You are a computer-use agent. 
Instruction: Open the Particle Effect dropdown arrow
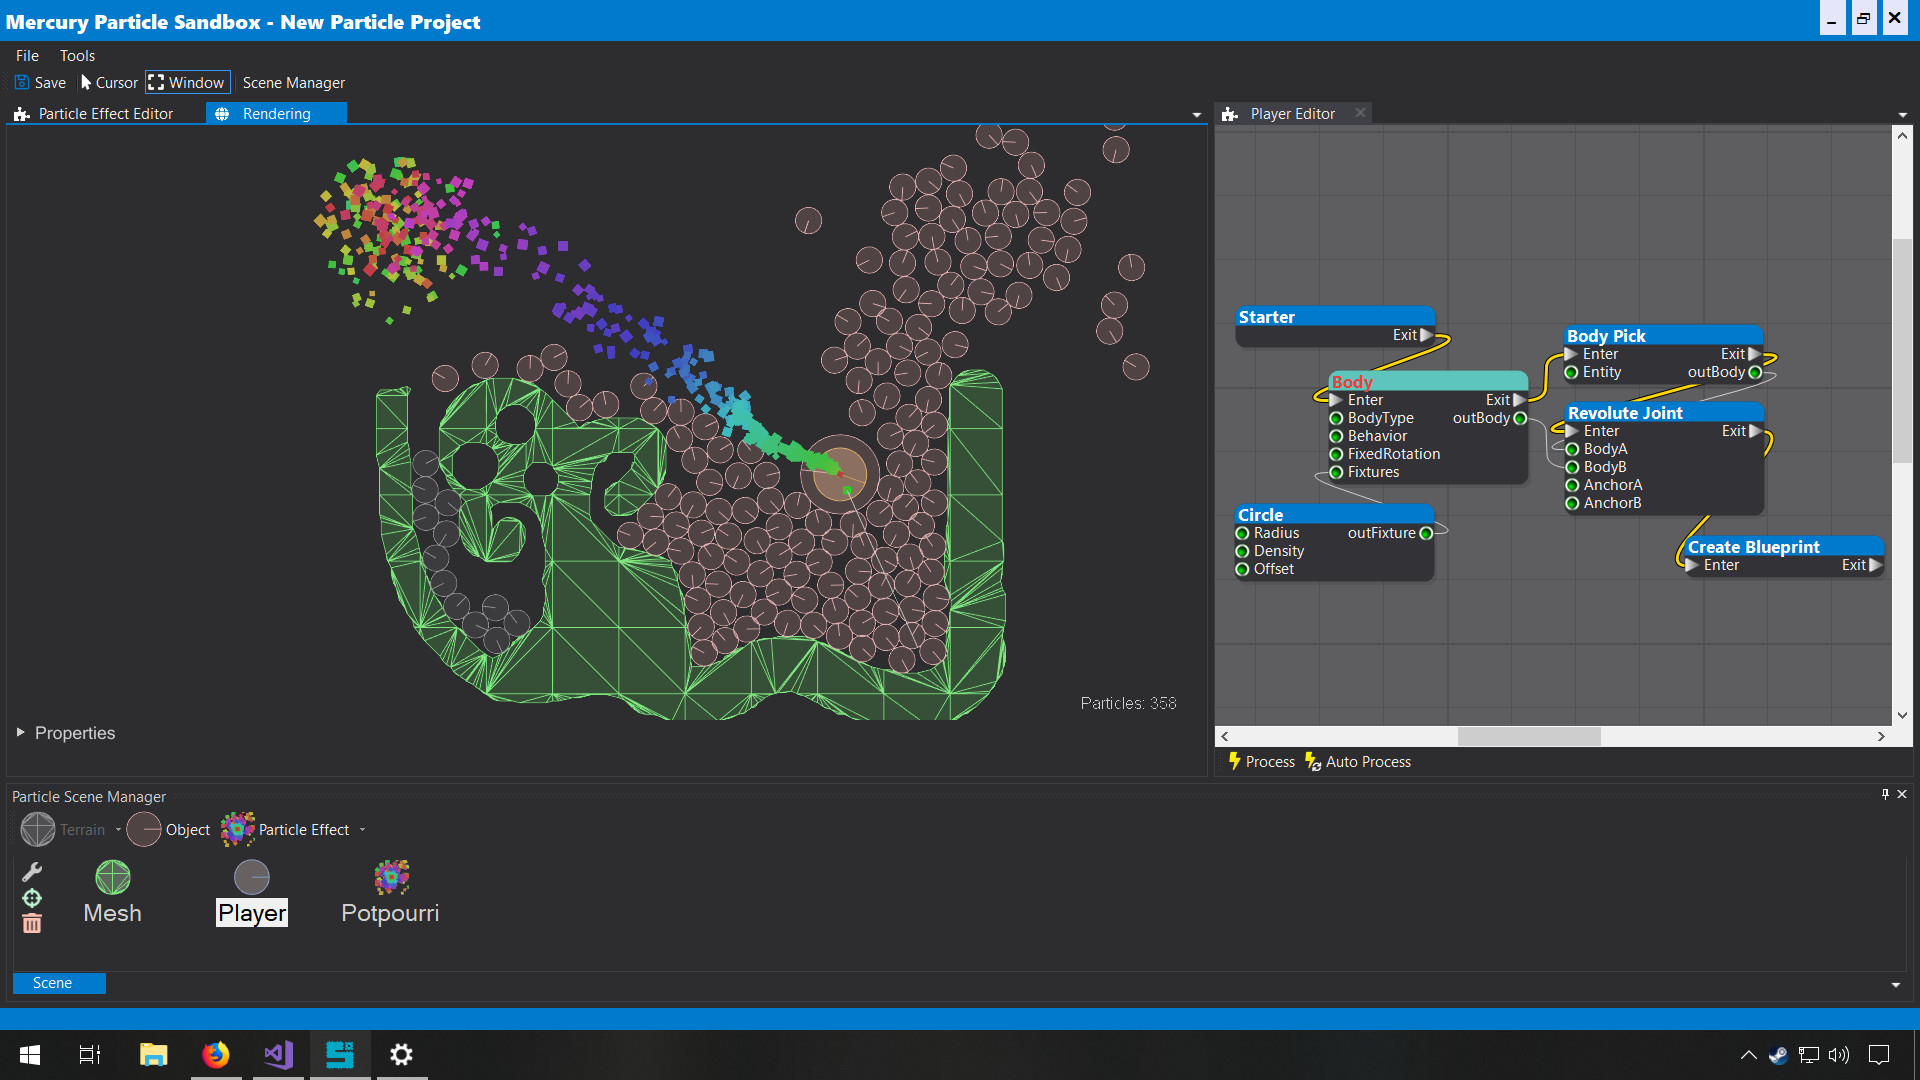click(362, 829)
